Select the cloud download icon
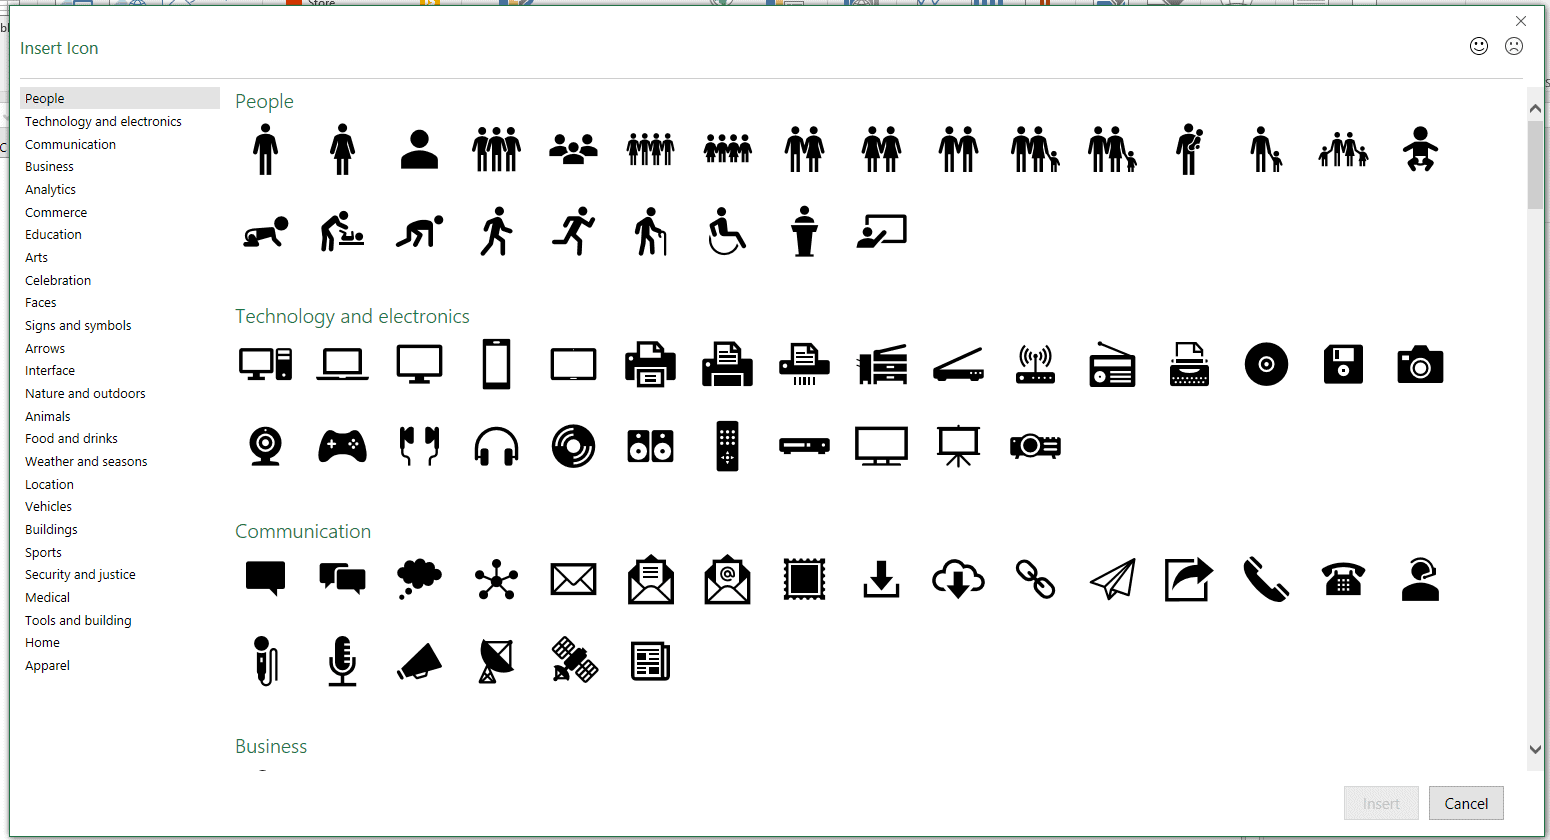1550x840 pixels. point(958,579)
